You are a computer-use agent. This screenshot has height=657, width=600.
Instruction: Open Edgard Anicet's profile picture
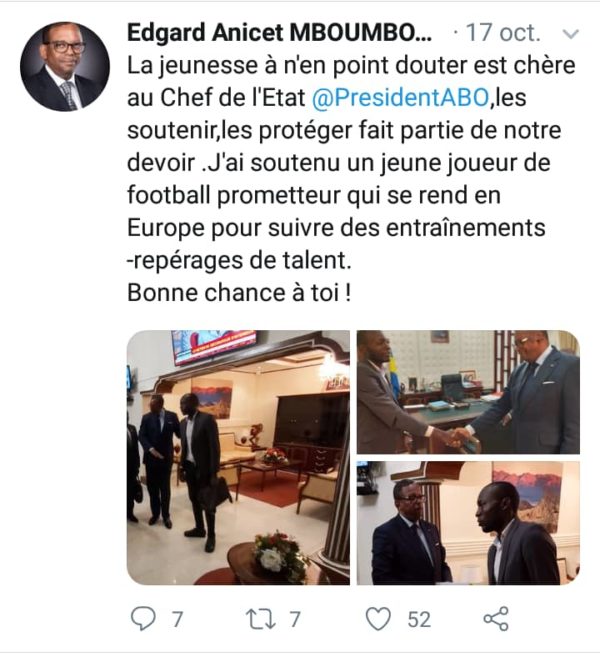point(65,66)
